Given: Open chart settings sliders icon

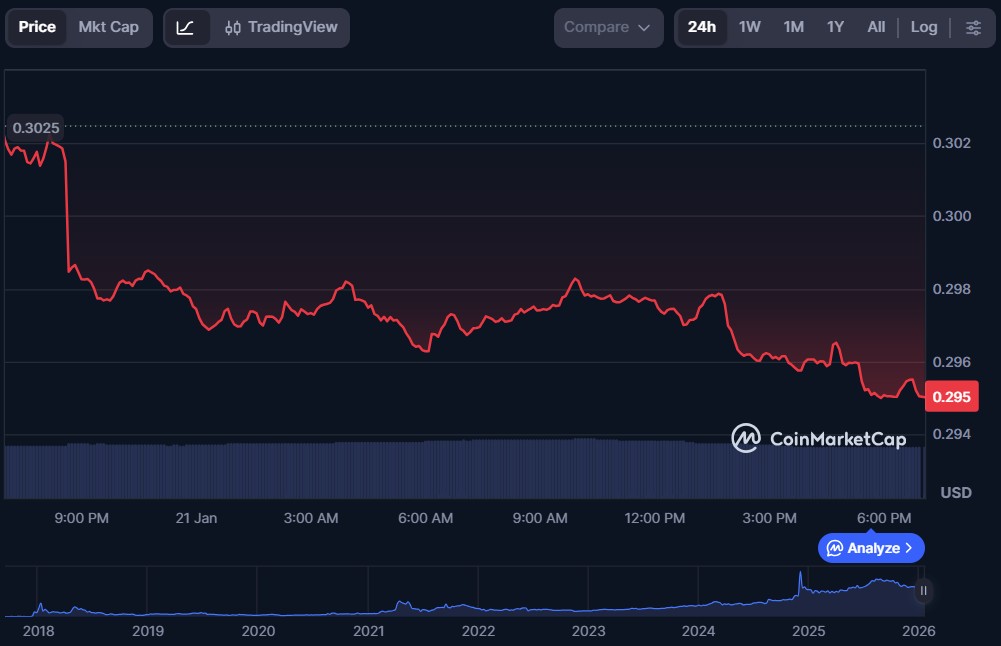Looking at the screenshot, I should coord(973,27).
